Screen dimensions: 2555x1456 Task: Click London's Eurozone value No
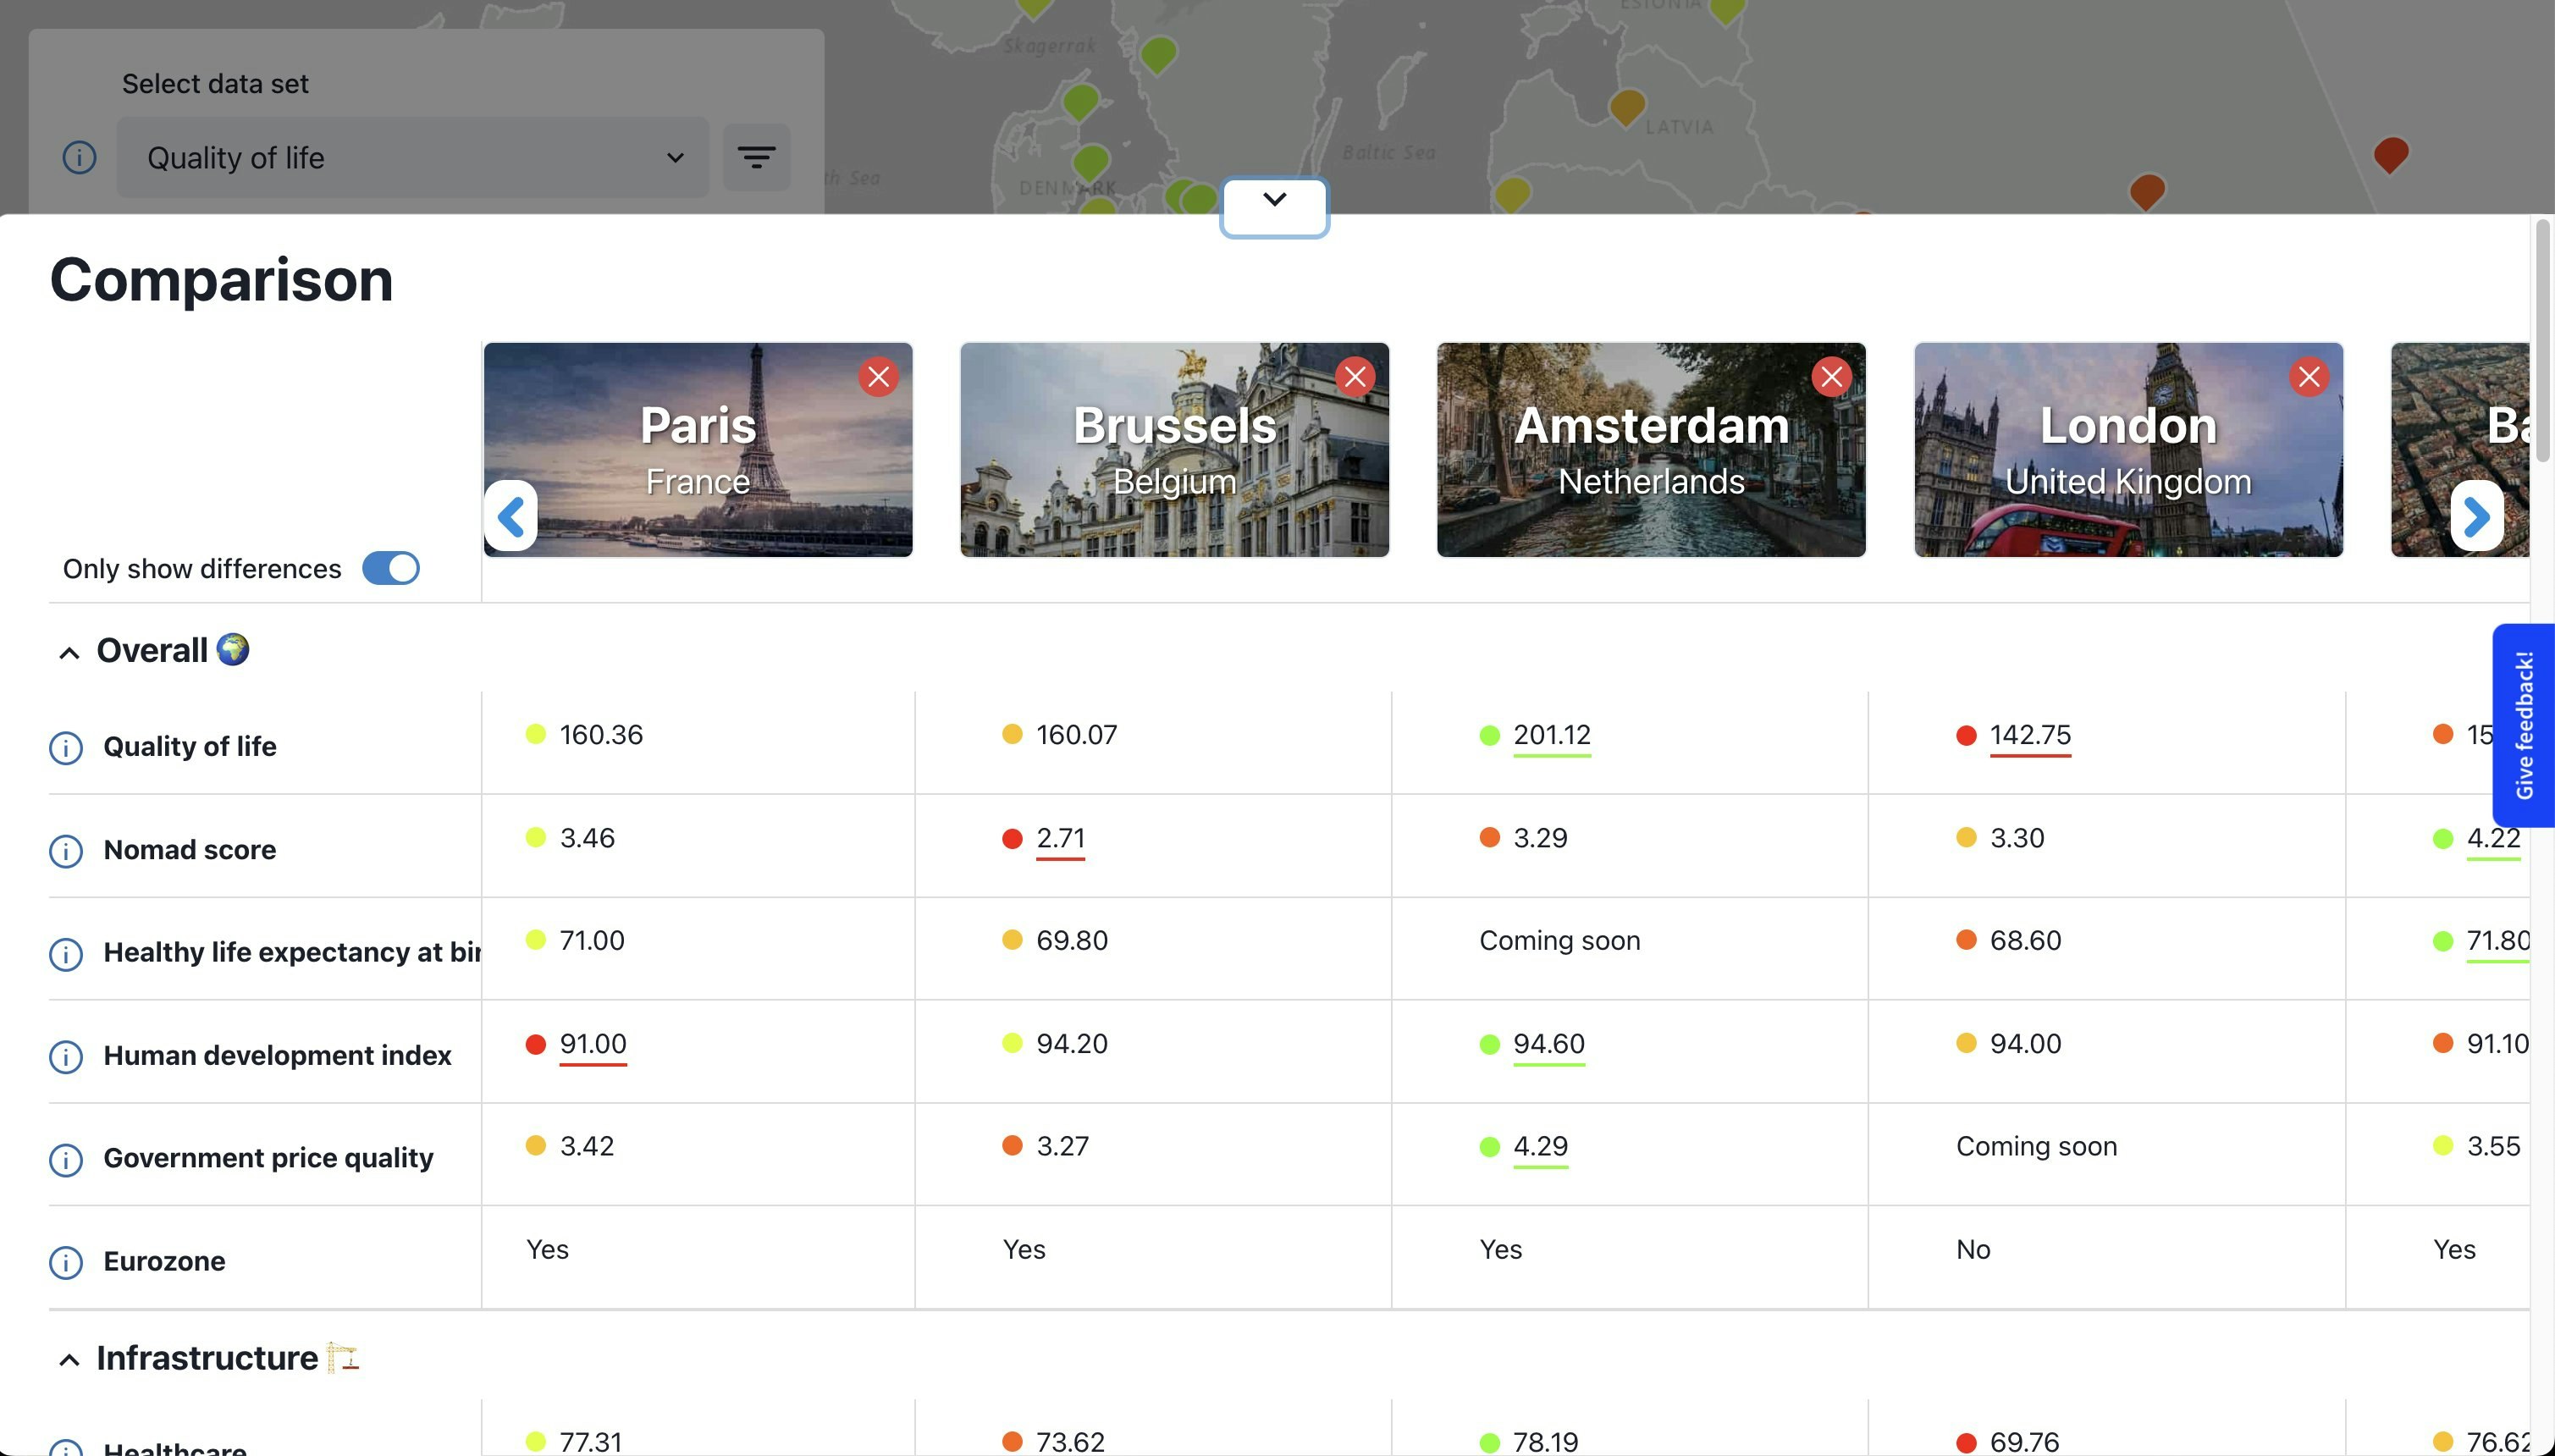click(x=1973, y=1250)
